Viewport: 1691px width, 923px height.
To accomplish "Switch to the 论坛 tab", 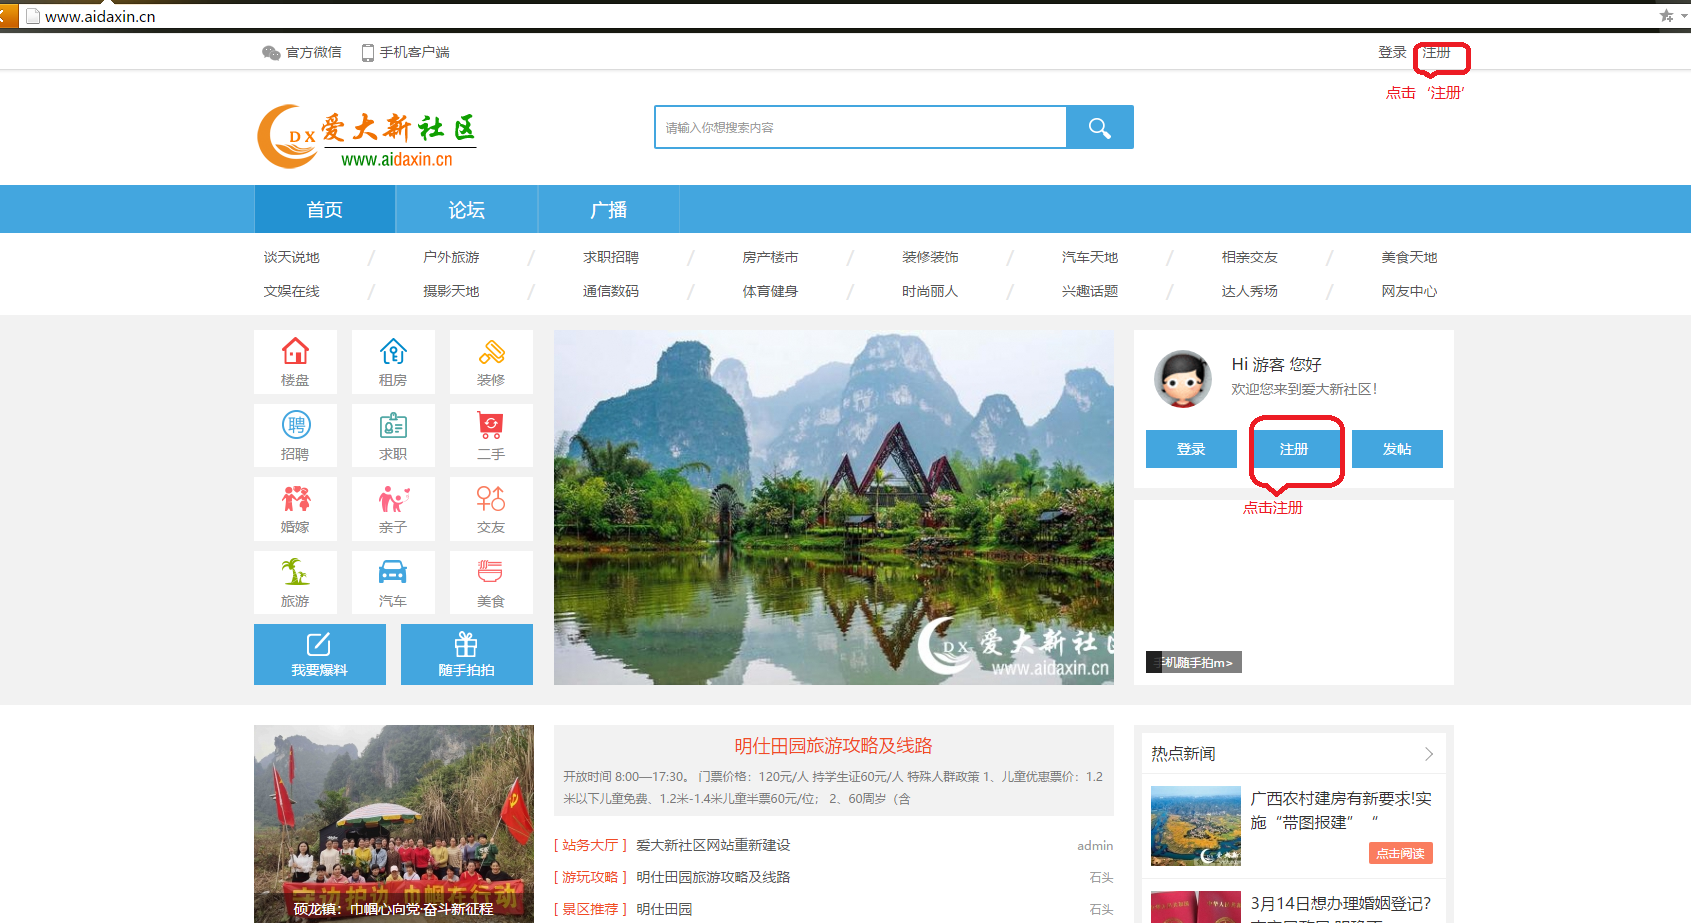I will 466,210.
